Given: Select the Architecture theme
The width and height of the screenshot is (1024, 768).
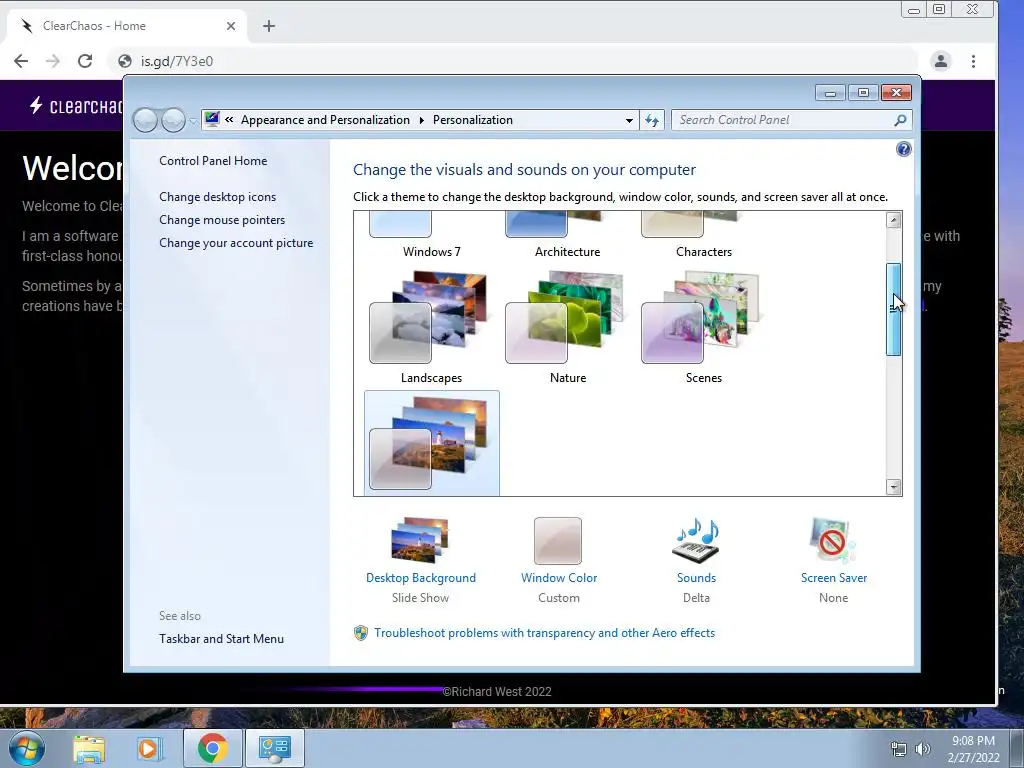Looking at the screenshot, I should pos(568,236).
